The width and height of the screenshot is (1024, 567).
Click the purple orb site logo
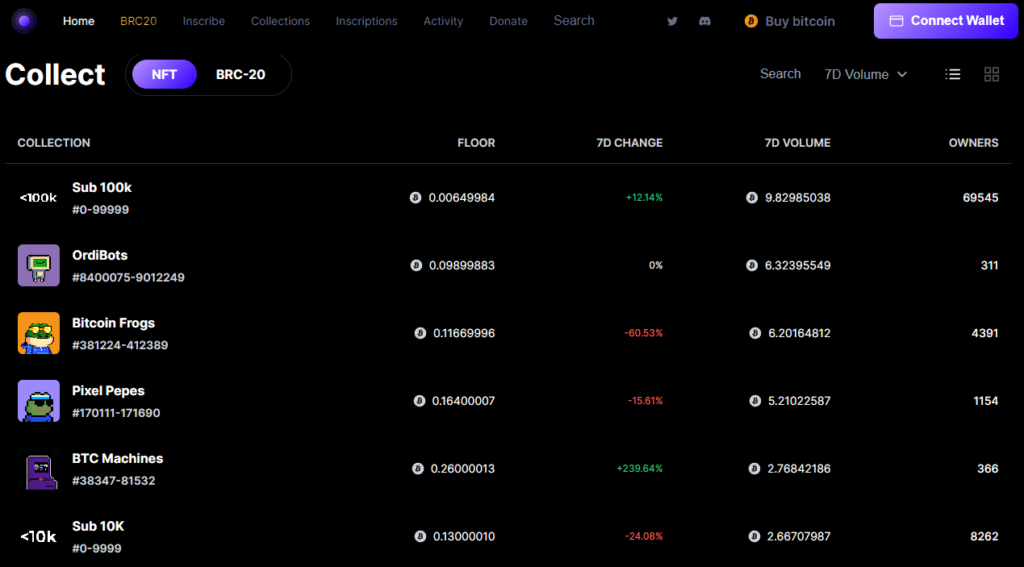24,21
